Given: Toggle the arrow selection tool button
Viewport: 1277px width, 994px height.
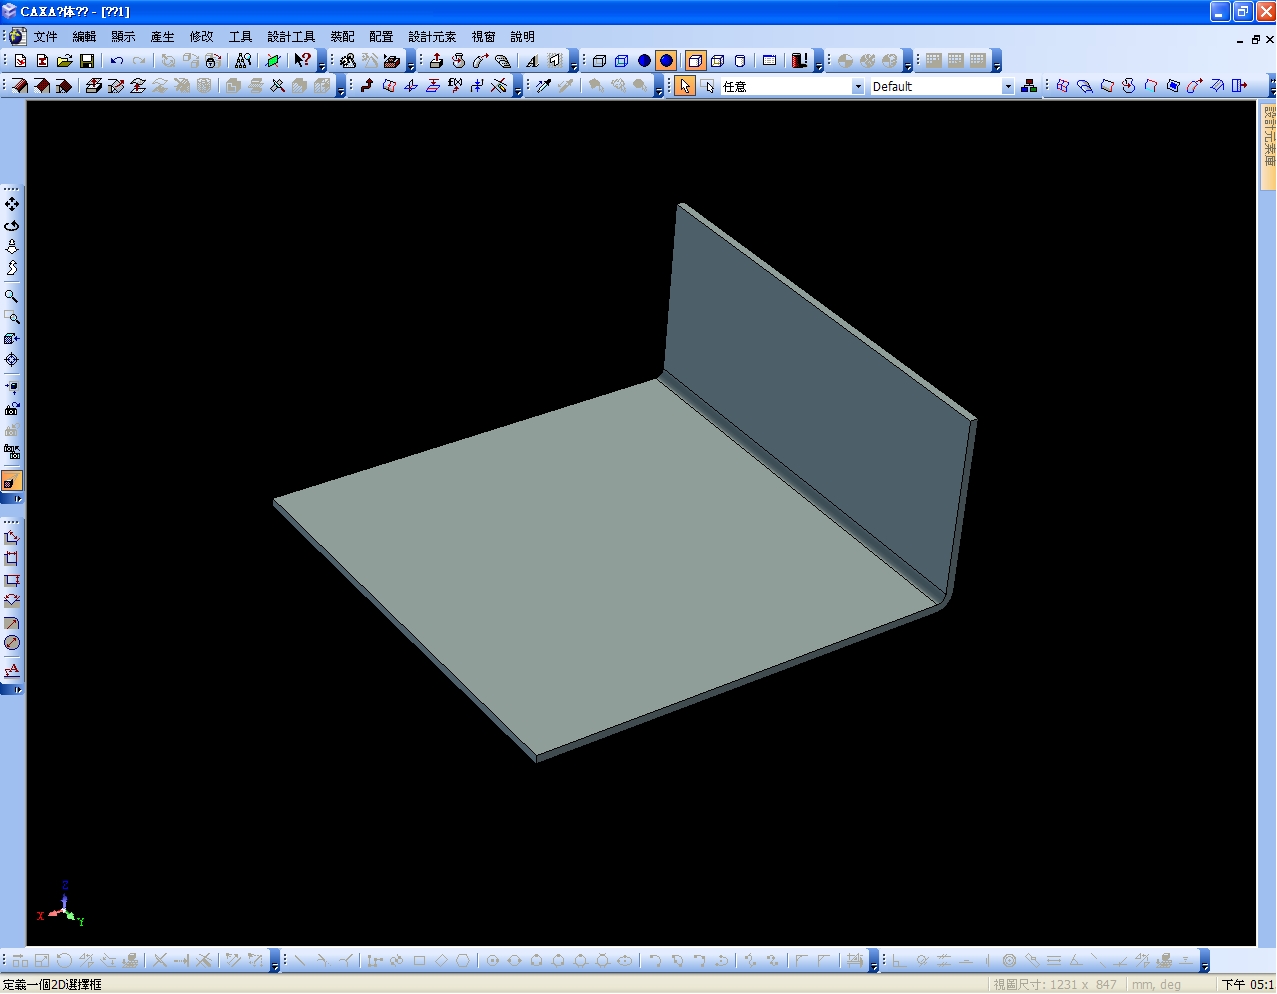Looking at the screenshot, I should click(685, 86).
